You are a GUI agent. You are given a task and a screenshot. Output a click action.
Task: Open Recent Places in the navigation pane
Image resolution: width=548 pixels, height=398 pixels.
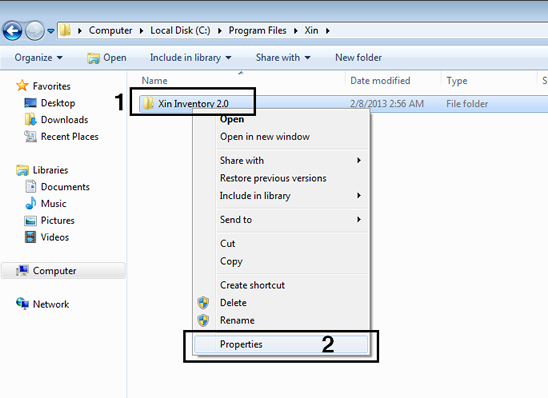(70, 137)
